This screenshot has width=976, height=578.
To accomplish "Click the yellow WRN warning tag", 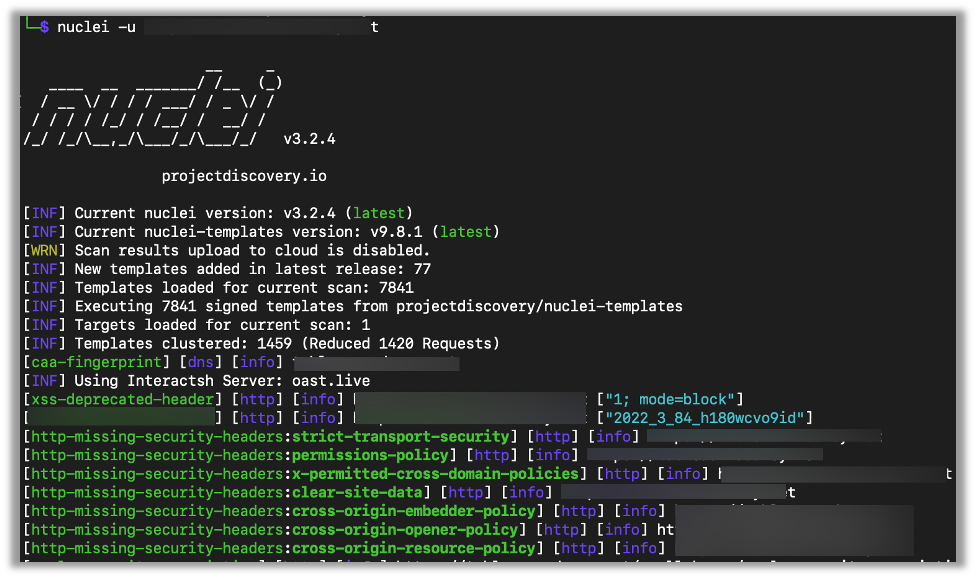I will pyautogui.click(x=44, y=250).
